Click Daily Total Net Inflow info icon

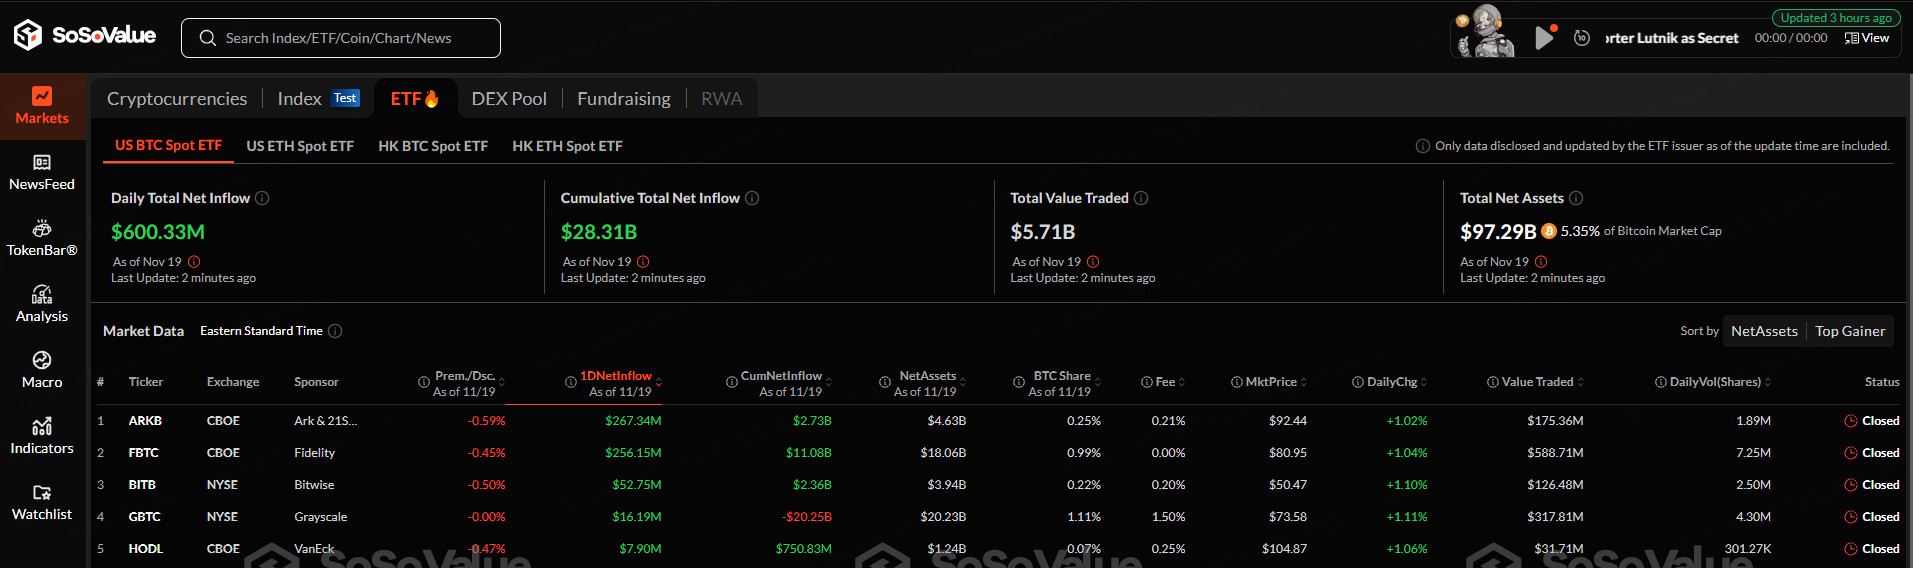[x=262, y=198]
